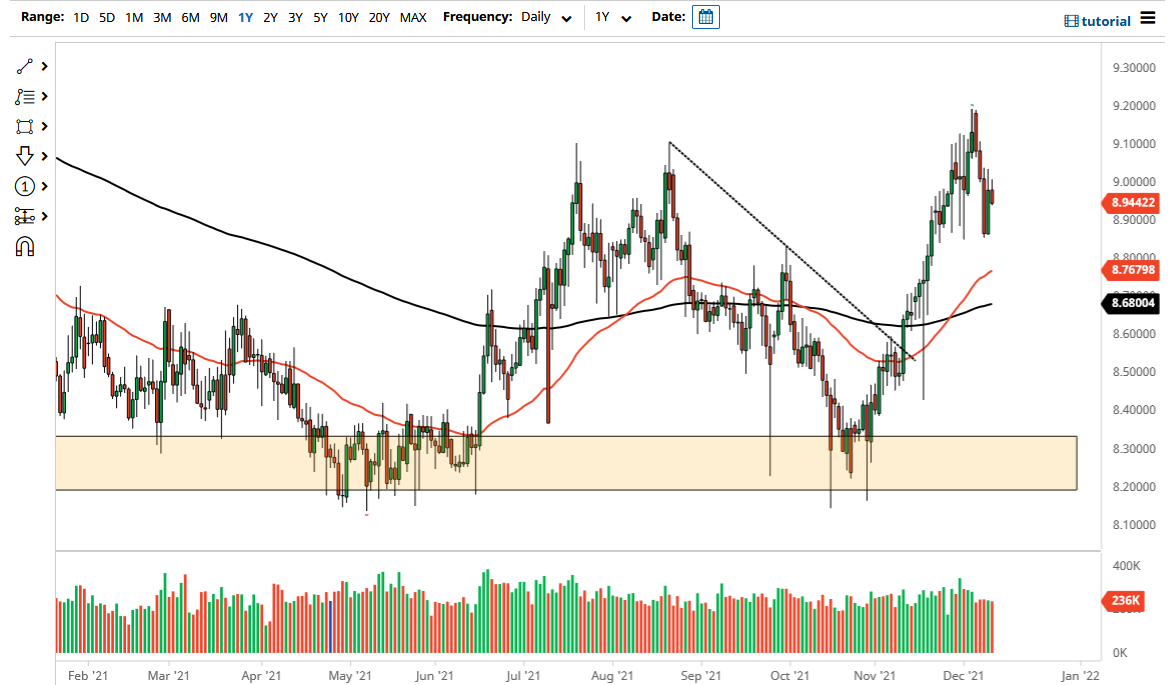The height and width of the screenshot is (685, 1172).
Task: Switch to the 3Y range tab
Action: pos(295,17)
